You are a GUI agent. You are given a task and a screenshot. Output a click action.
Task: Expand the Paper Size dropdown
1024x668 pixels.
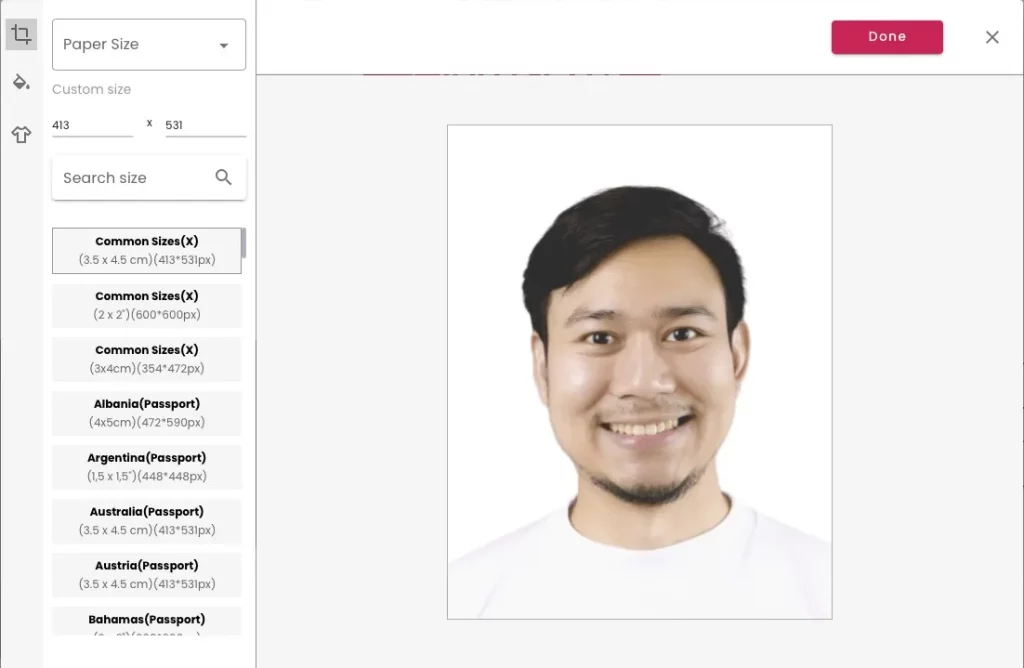coord(149,44)
